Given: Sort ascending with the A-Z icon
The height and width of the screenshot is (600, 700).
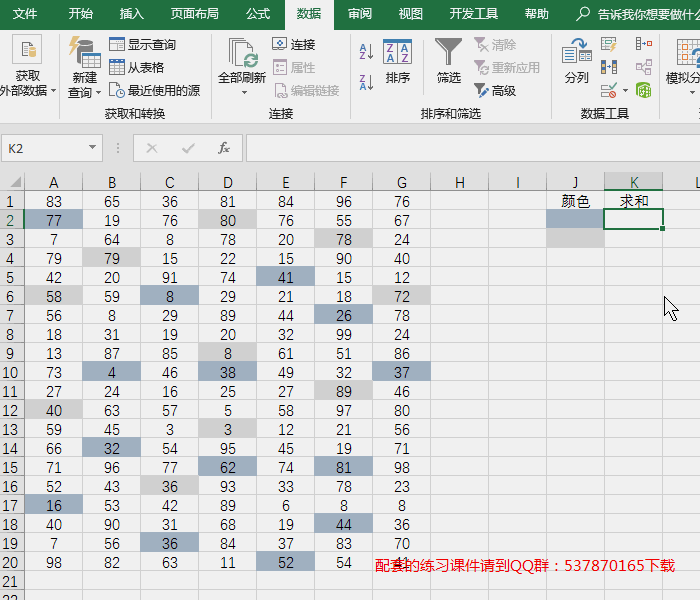Looking at the screenshot, I should coord(366,52).
